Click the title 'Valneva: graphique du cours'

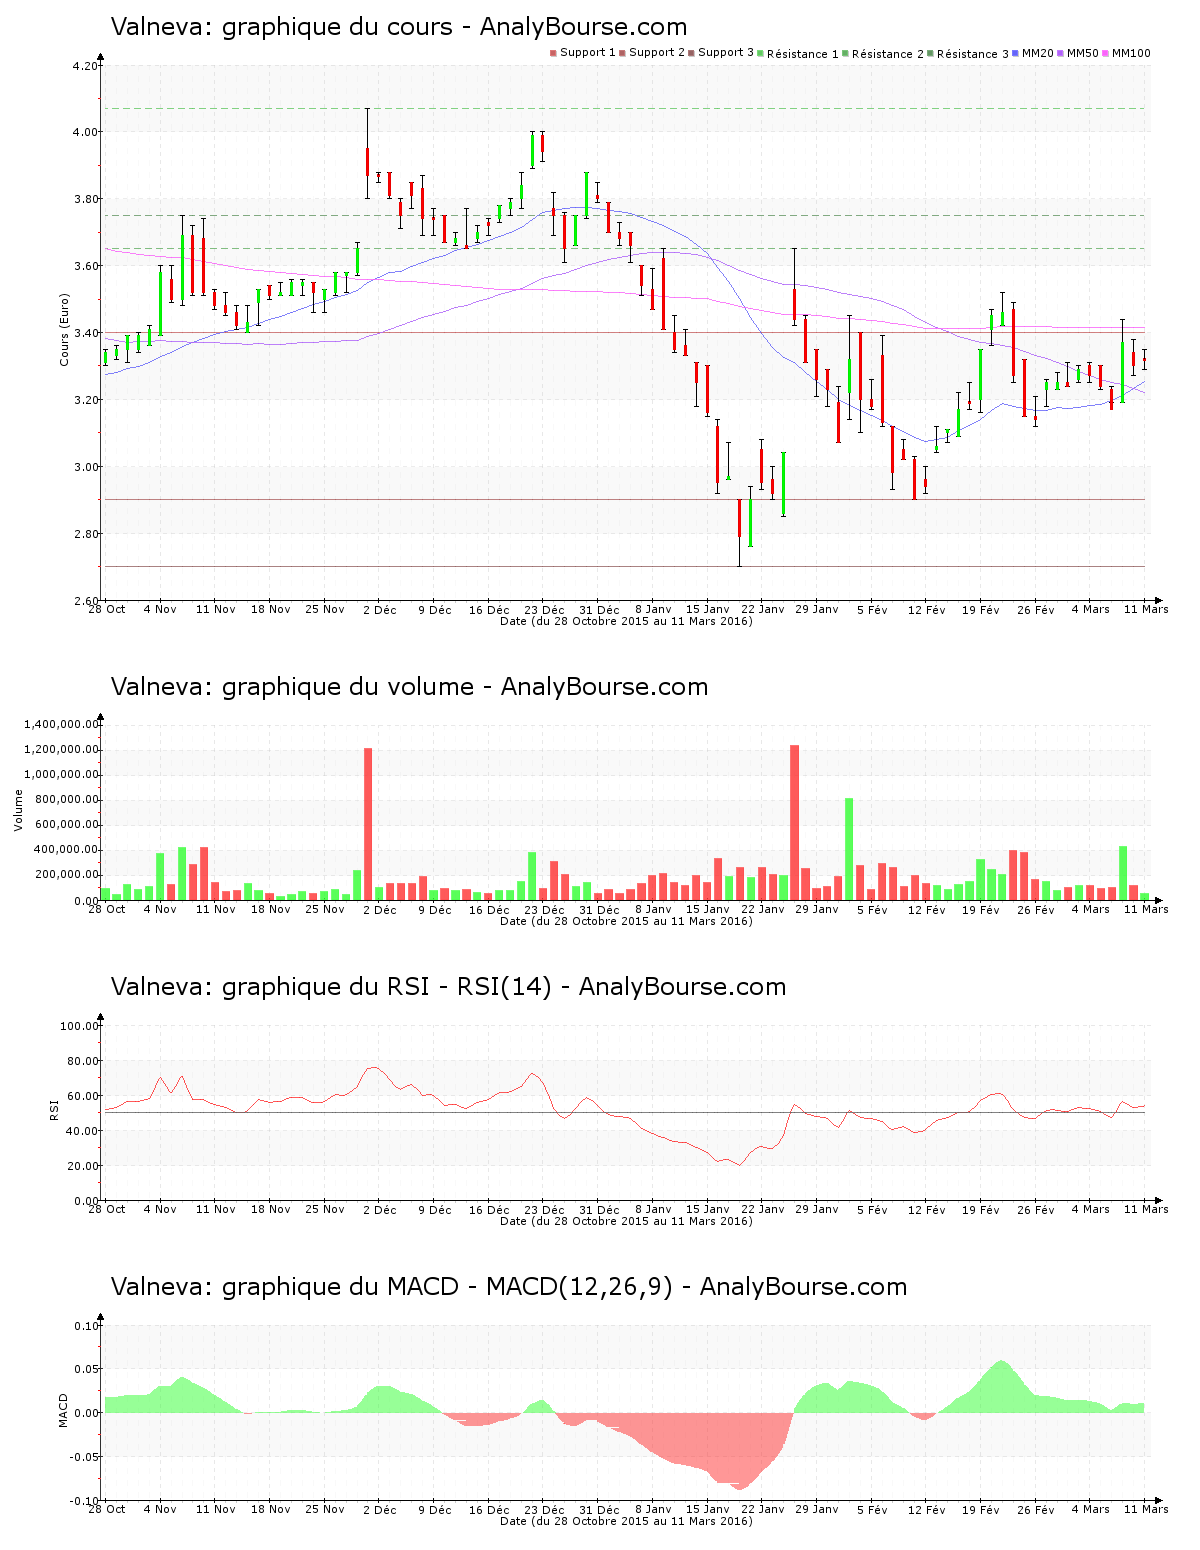point(281,27)
